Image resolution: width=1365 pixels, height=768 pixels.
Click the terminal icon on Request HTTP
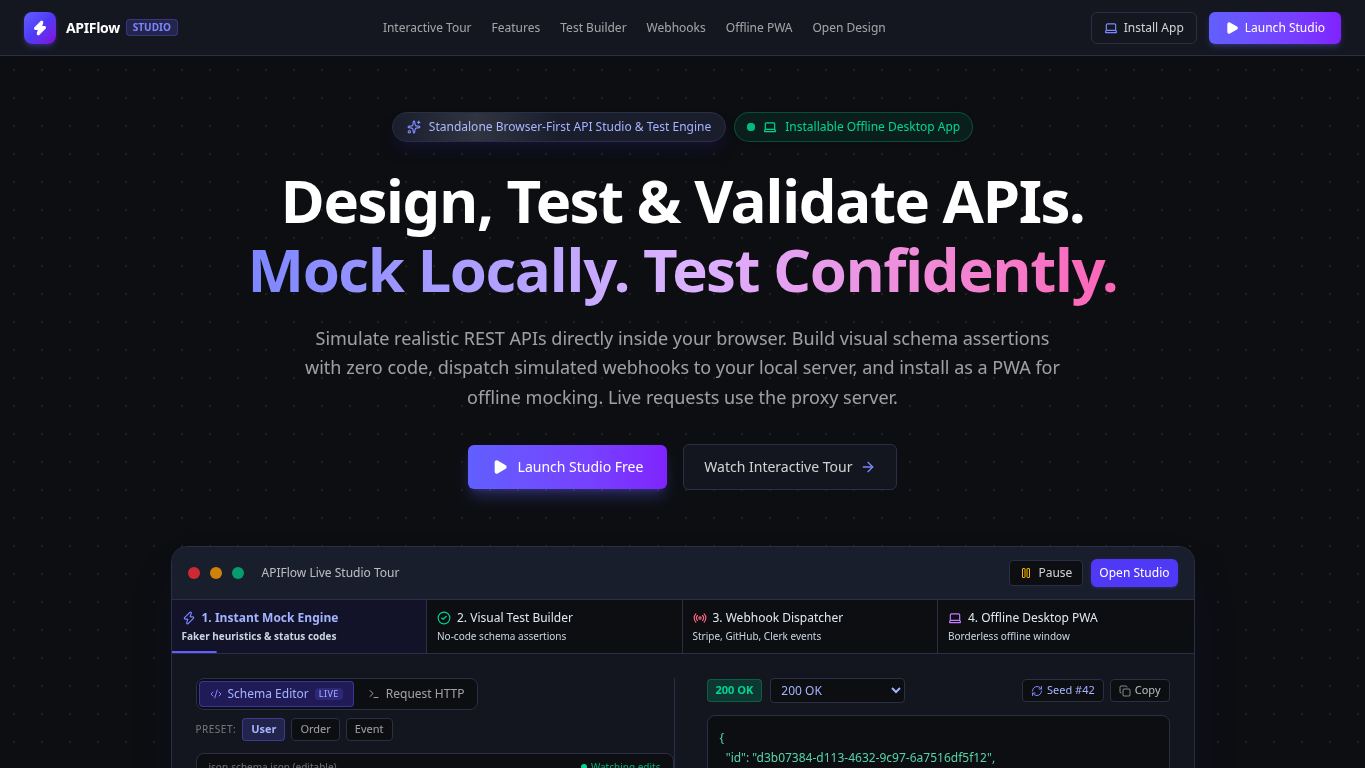[x=374, y=694]
